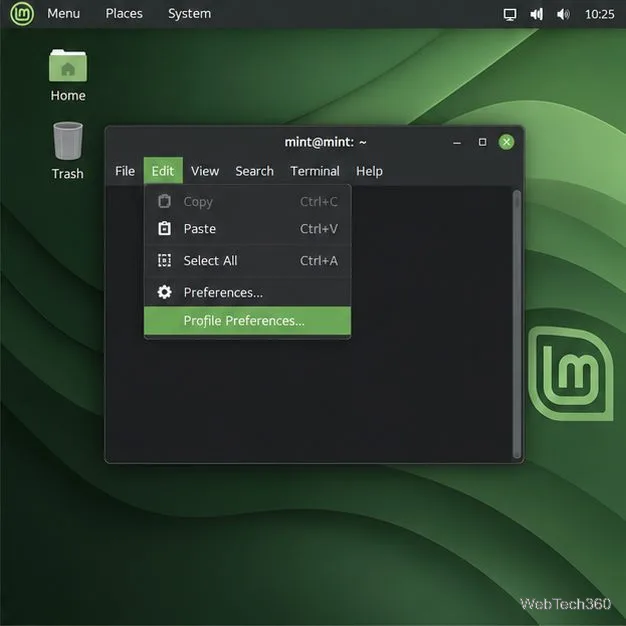The height and width of the screenshot is (626, 626).
Task: Click the 10:25 clock in panel
Action: (599, 14)
